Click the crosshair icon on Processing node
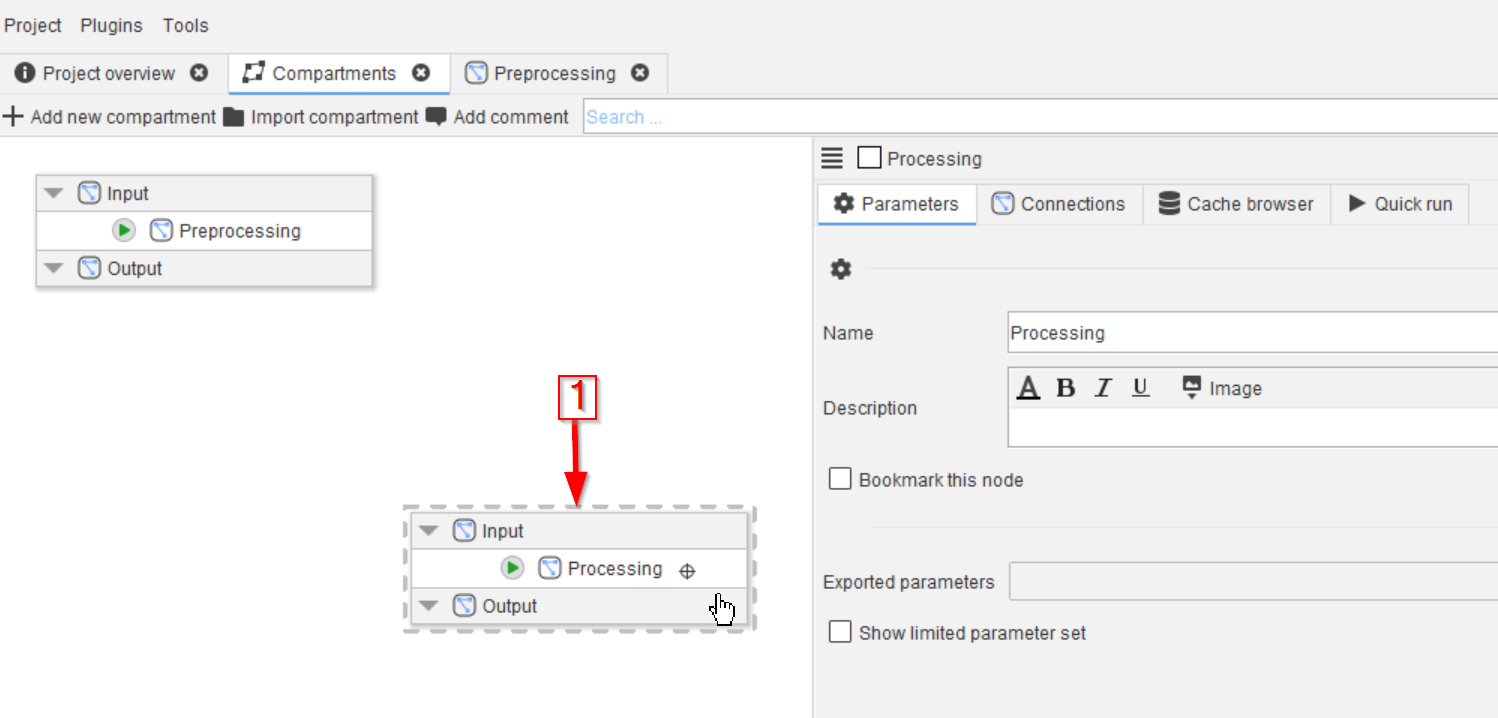 (x=687, y=571)
